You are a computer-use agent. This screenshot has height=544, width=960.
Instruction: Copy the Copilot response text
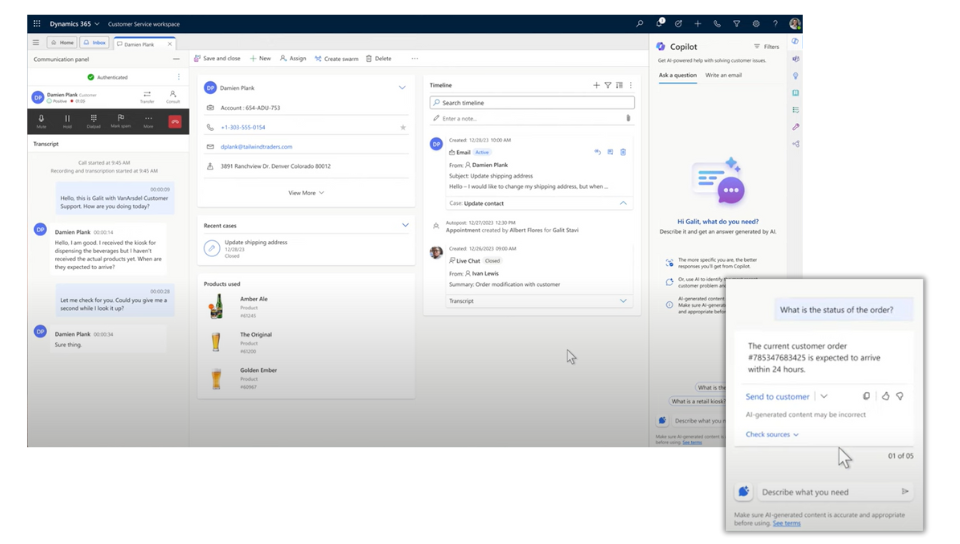tap(866, 396)
